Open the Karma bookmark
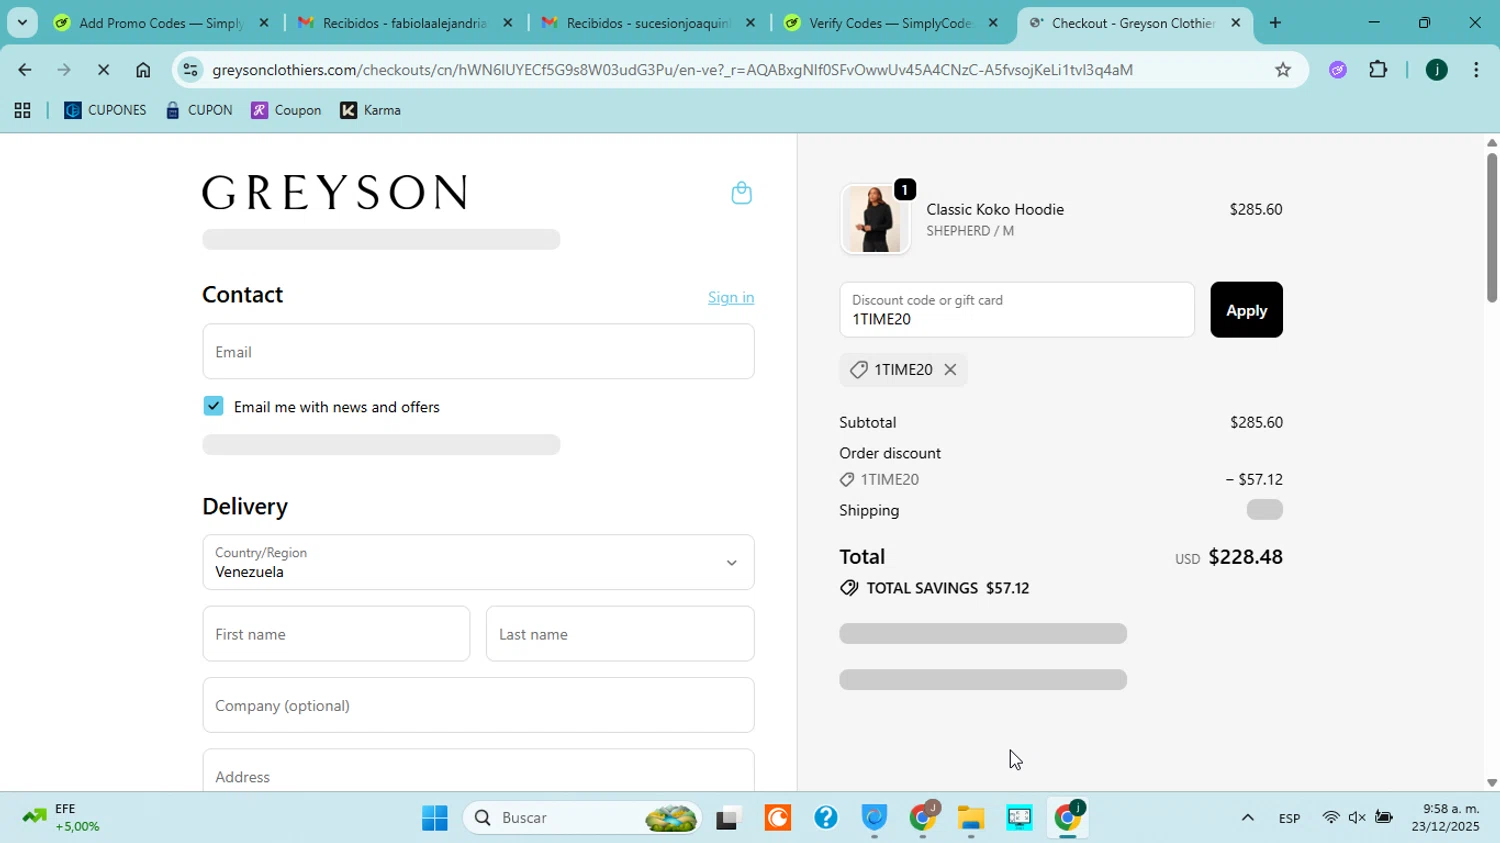 (x=370, y=110)
